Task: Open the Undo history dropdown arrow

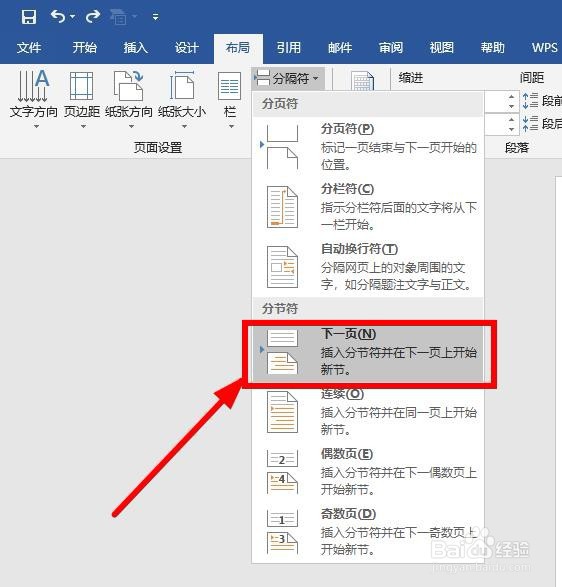Action: pyautogui.click(x=73, y=17)
